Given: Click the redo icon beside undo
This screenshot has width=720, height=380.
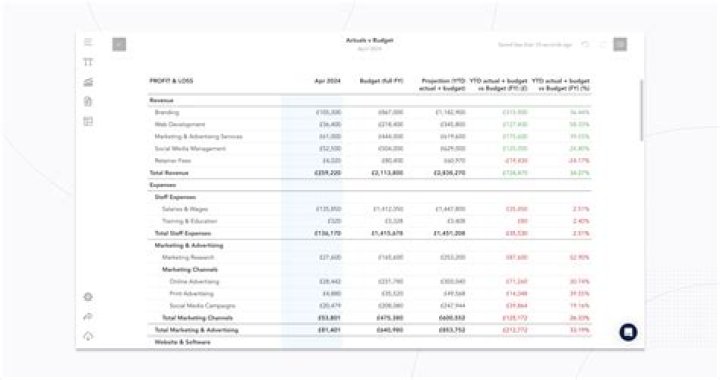Looking at the screenshot, I should (x=603, y=45).
